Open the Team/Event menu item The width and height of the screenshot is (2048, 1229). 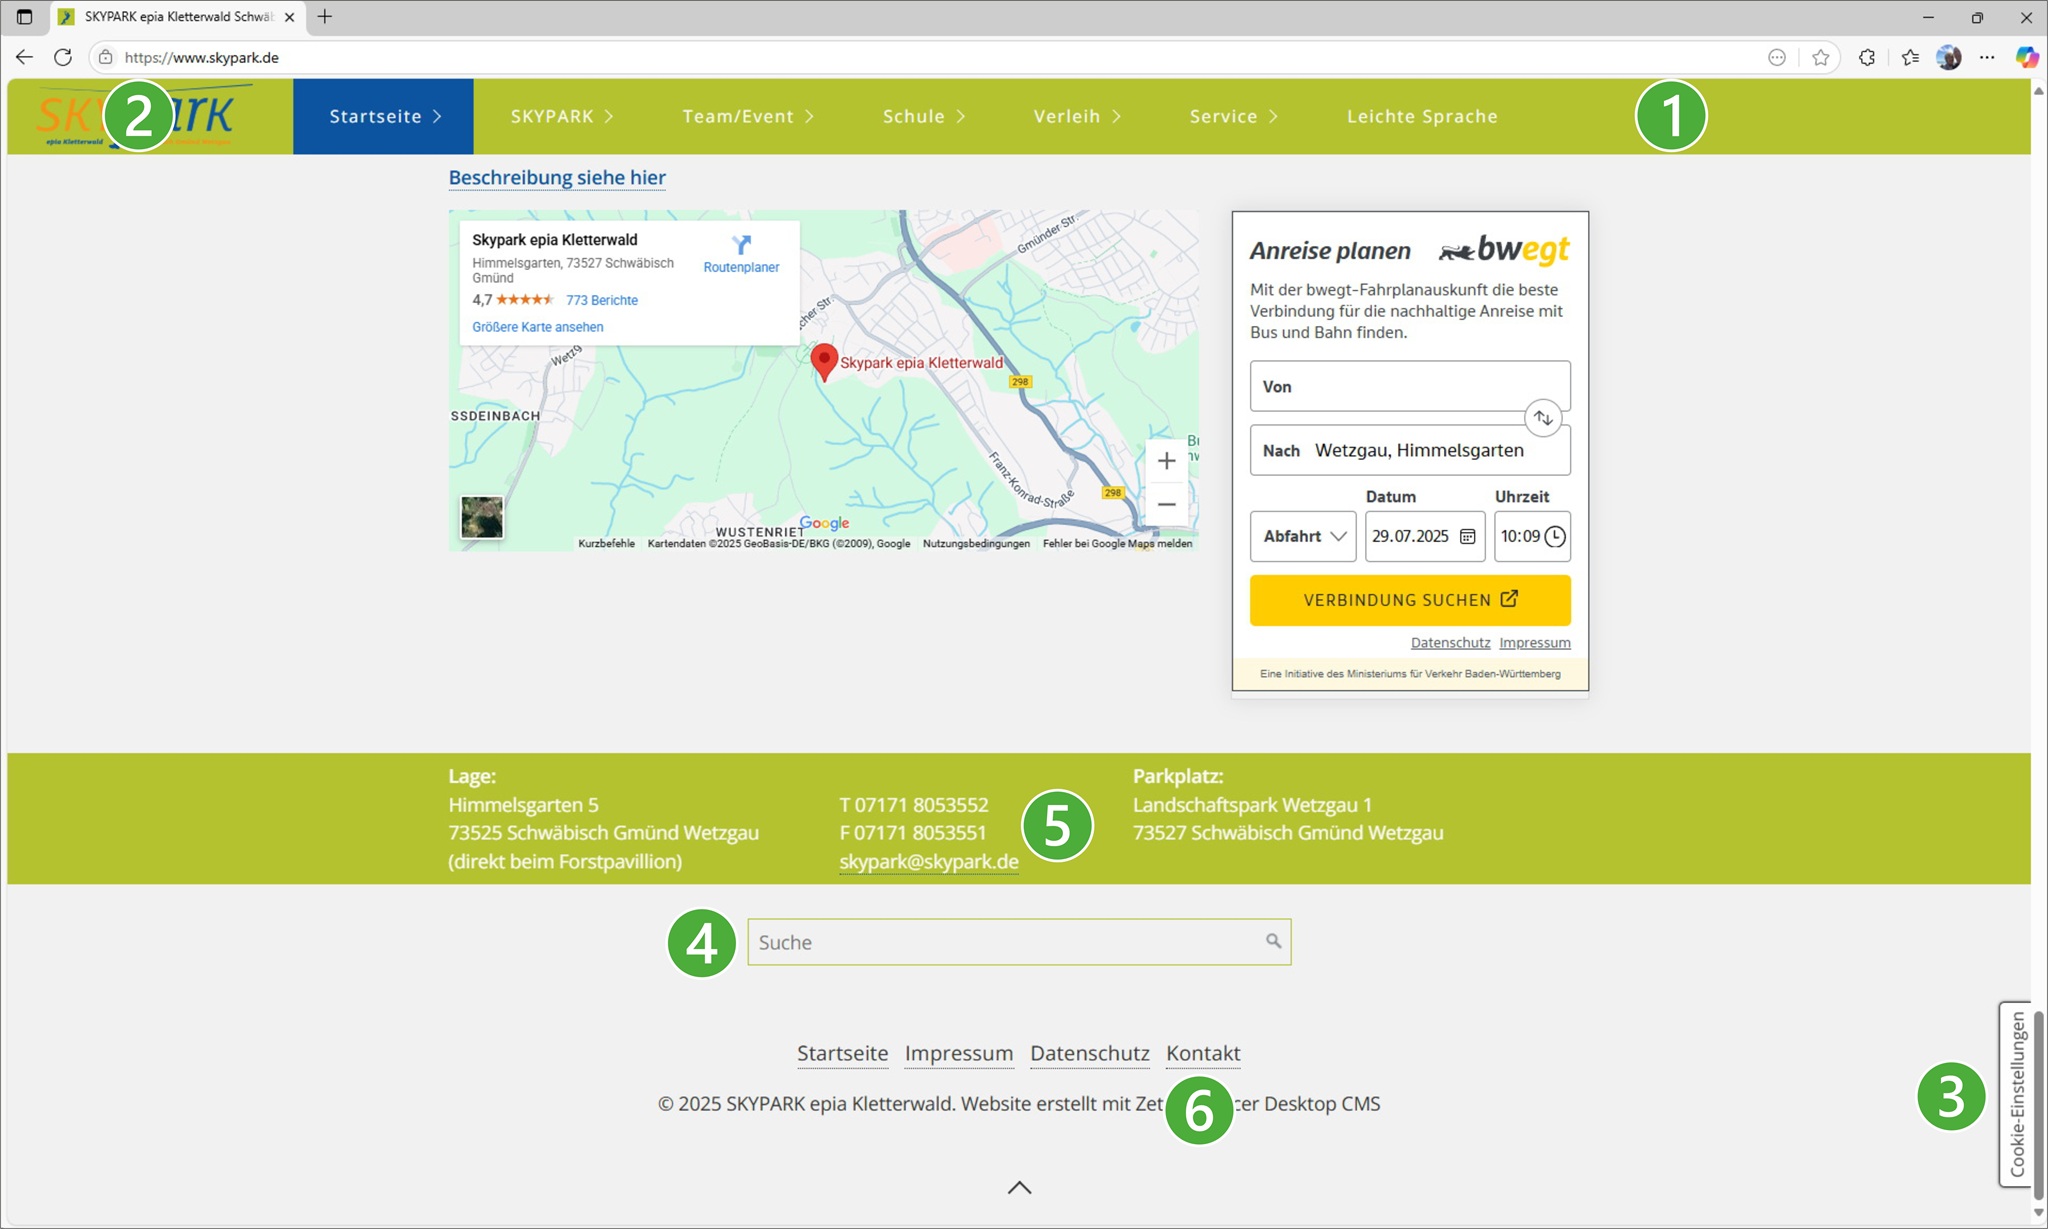(747, 116)
